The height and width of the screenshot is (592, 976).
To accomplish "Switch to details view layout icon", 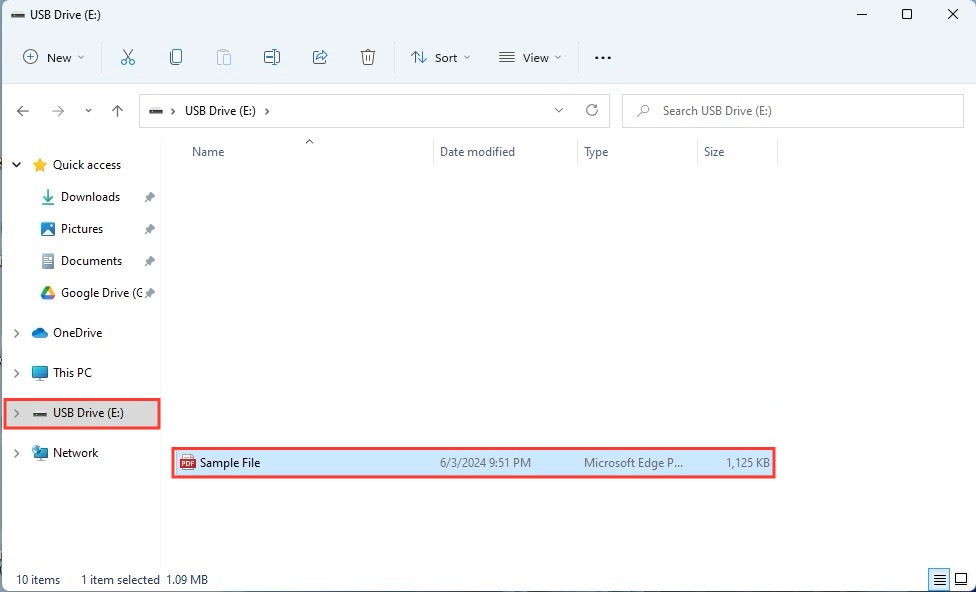I will [x=940, y=579].
